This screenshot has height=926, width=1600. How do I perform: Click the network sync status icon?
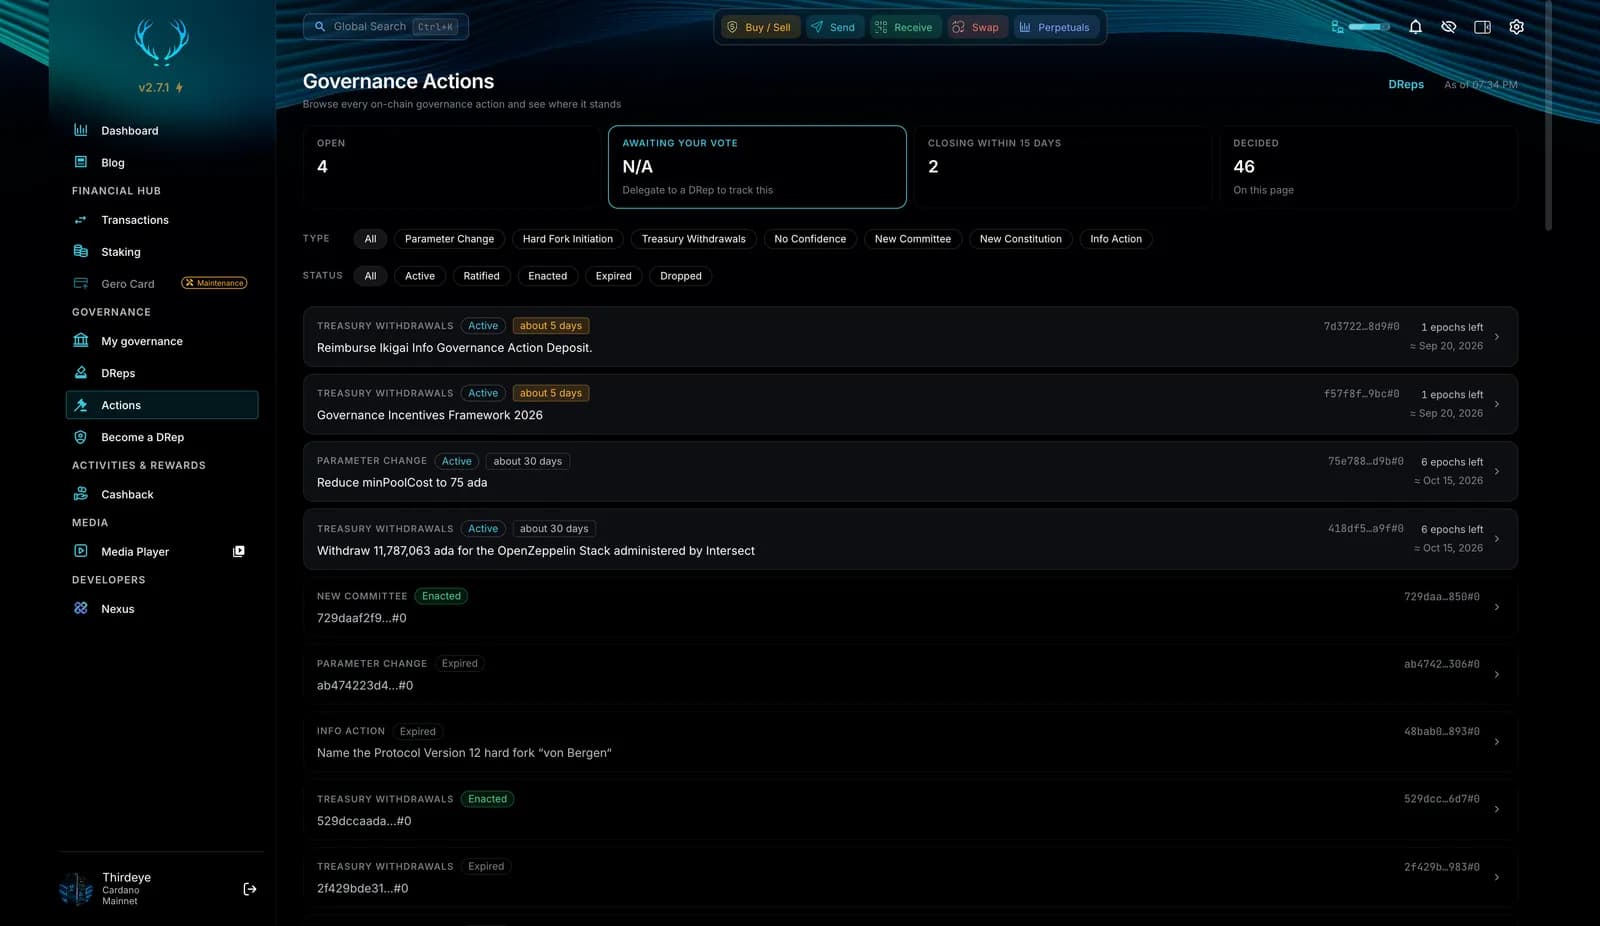pyautogui.click(x=1337, y=27)
